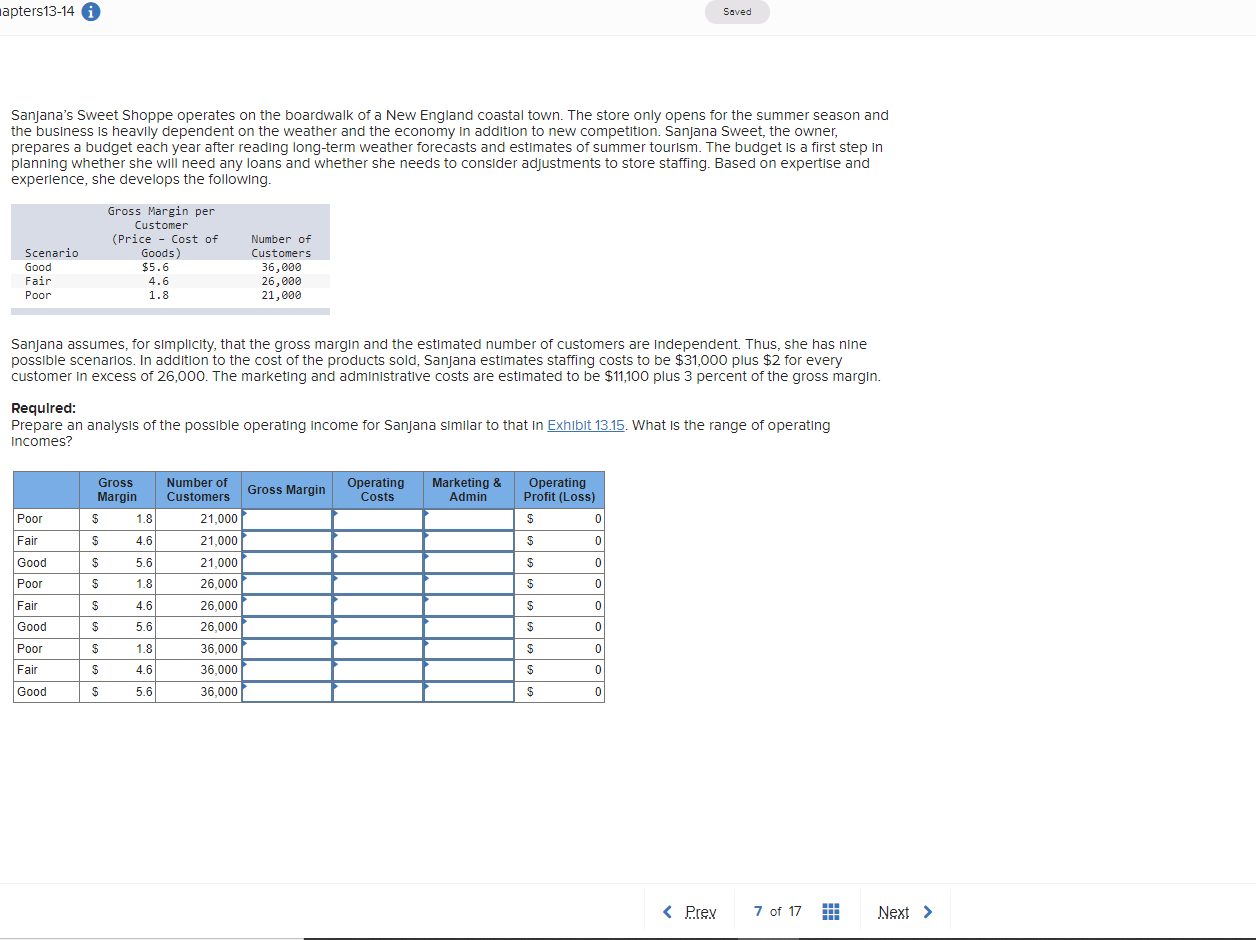This screenshot has height=940, width=1256.
Task: Select Operating Costs input for Fair 26,000 row
Action: pyautogui.click(x=377, y=605)
